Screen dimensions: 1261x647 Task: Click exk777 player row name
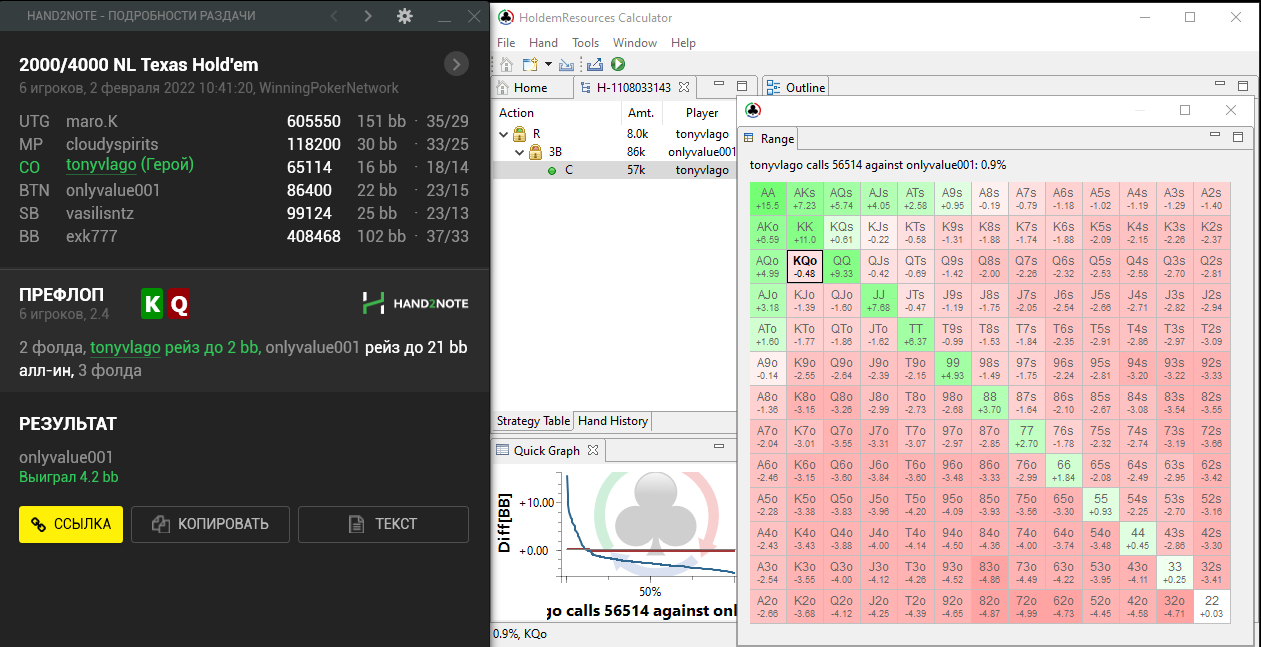tap(91, 237)
